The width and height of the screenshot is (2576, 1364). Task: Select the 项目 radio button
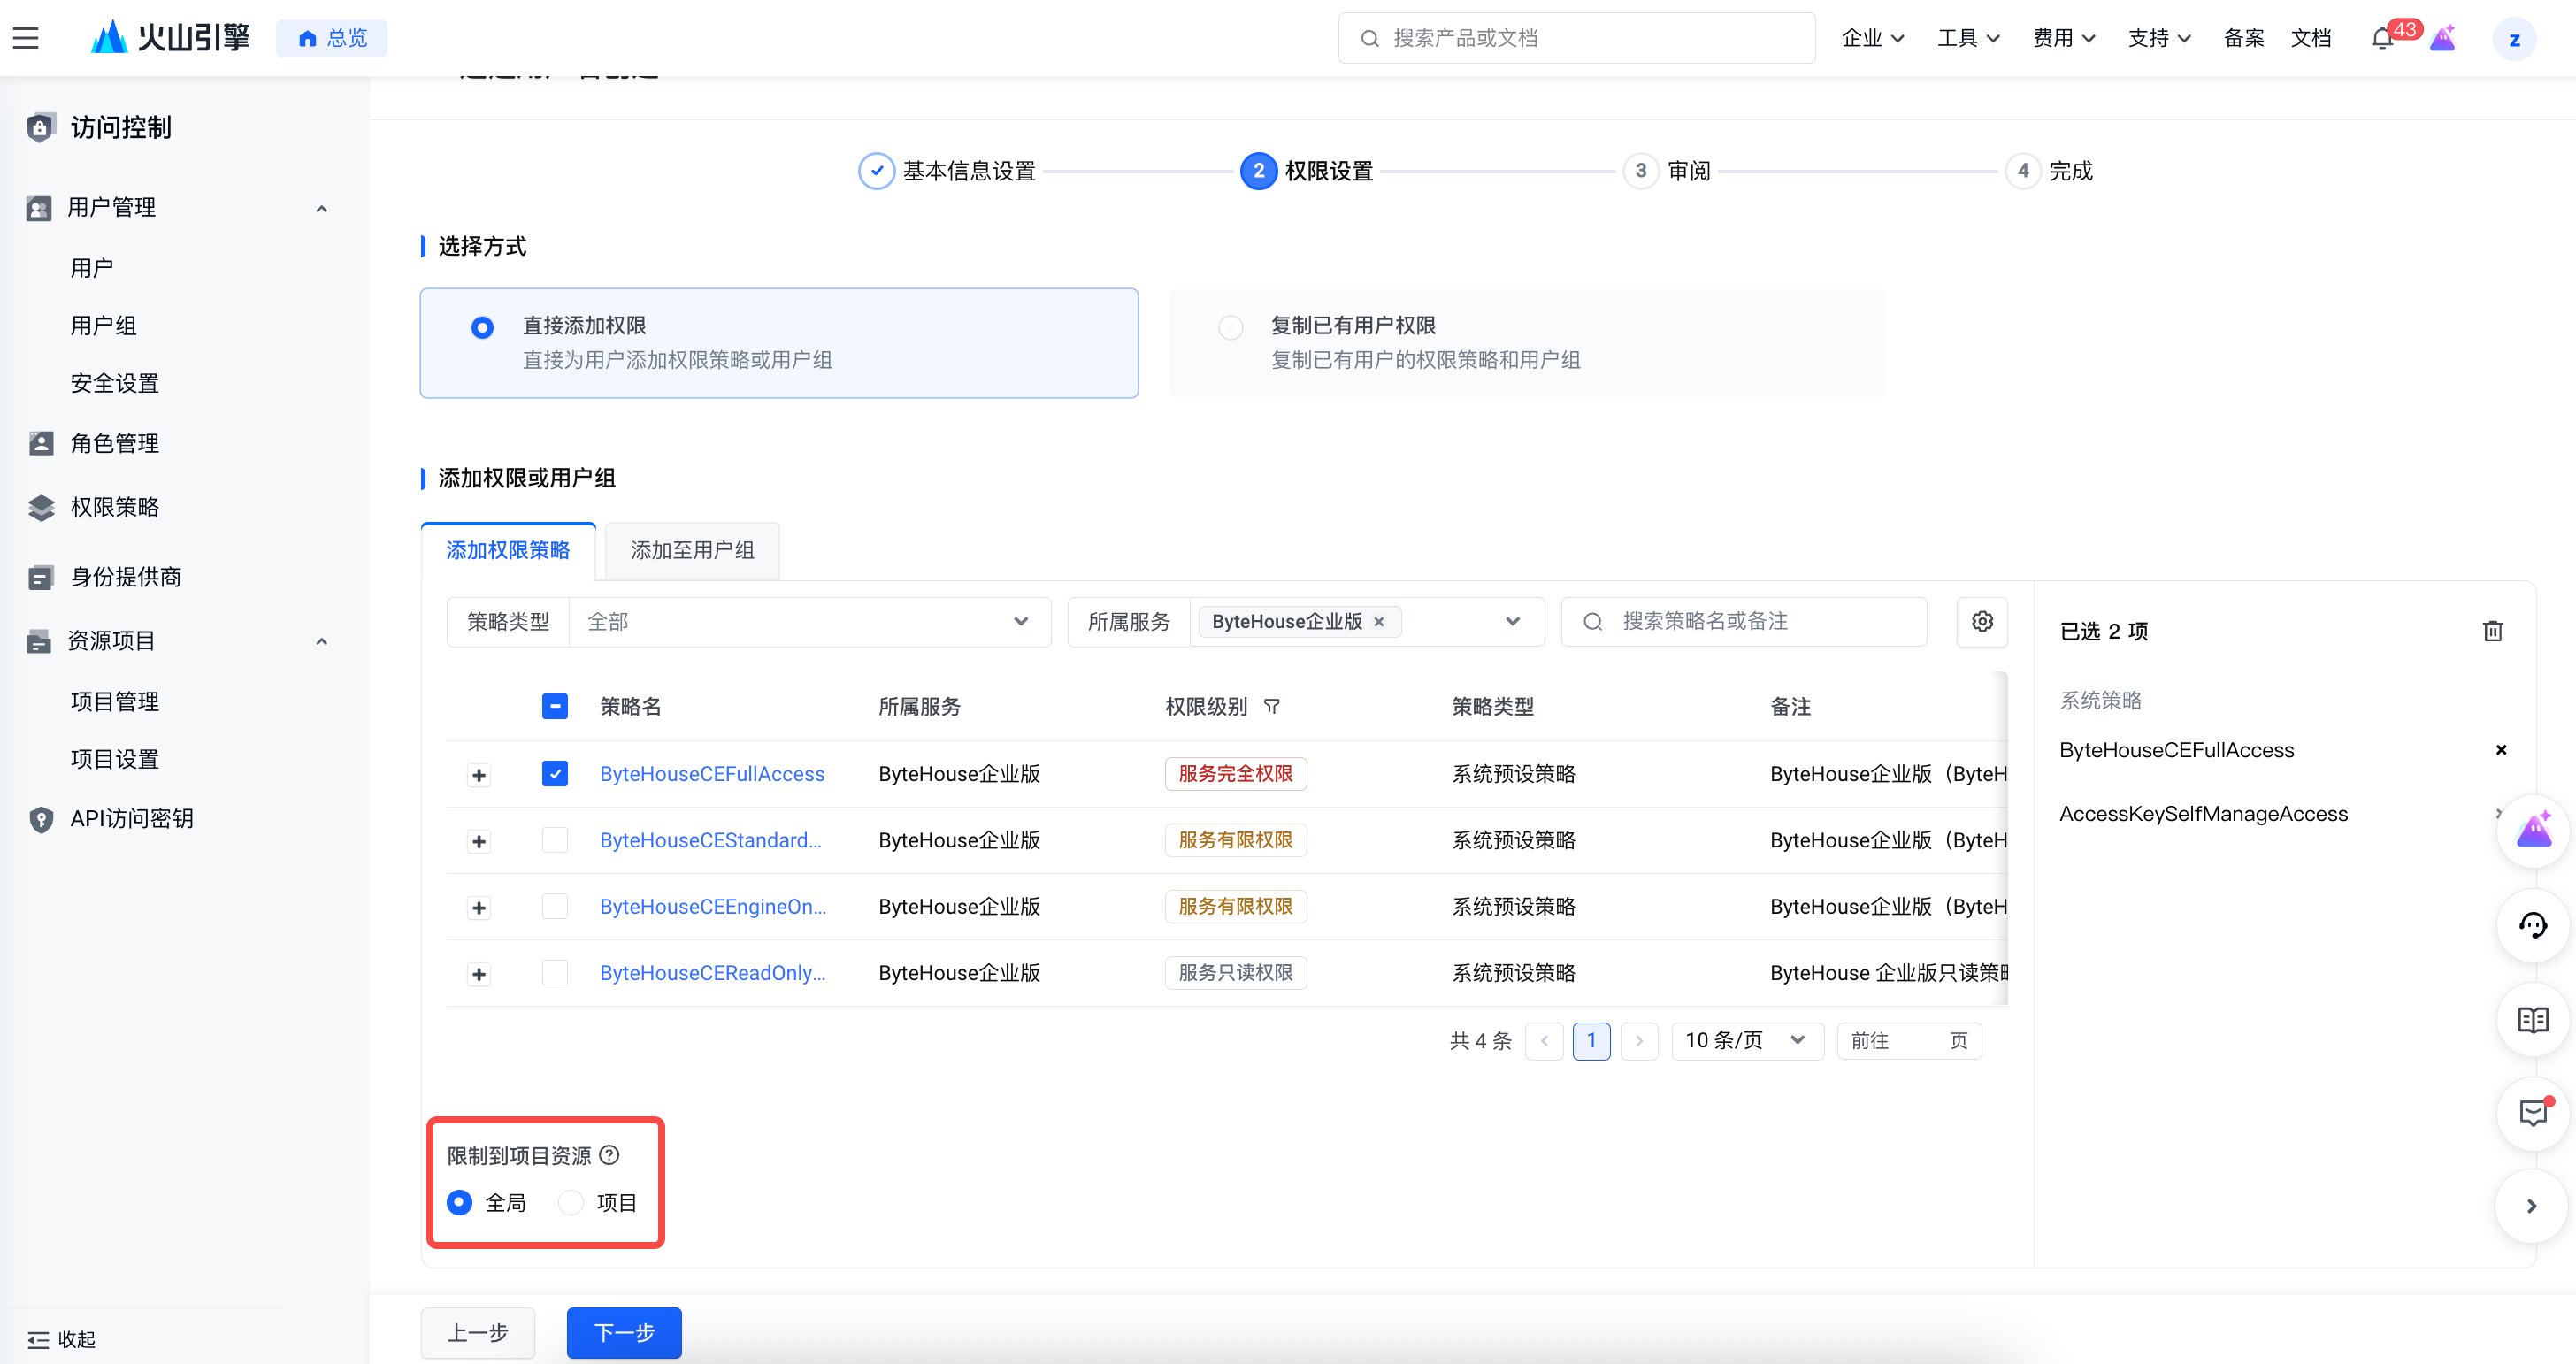(571, 1202)
